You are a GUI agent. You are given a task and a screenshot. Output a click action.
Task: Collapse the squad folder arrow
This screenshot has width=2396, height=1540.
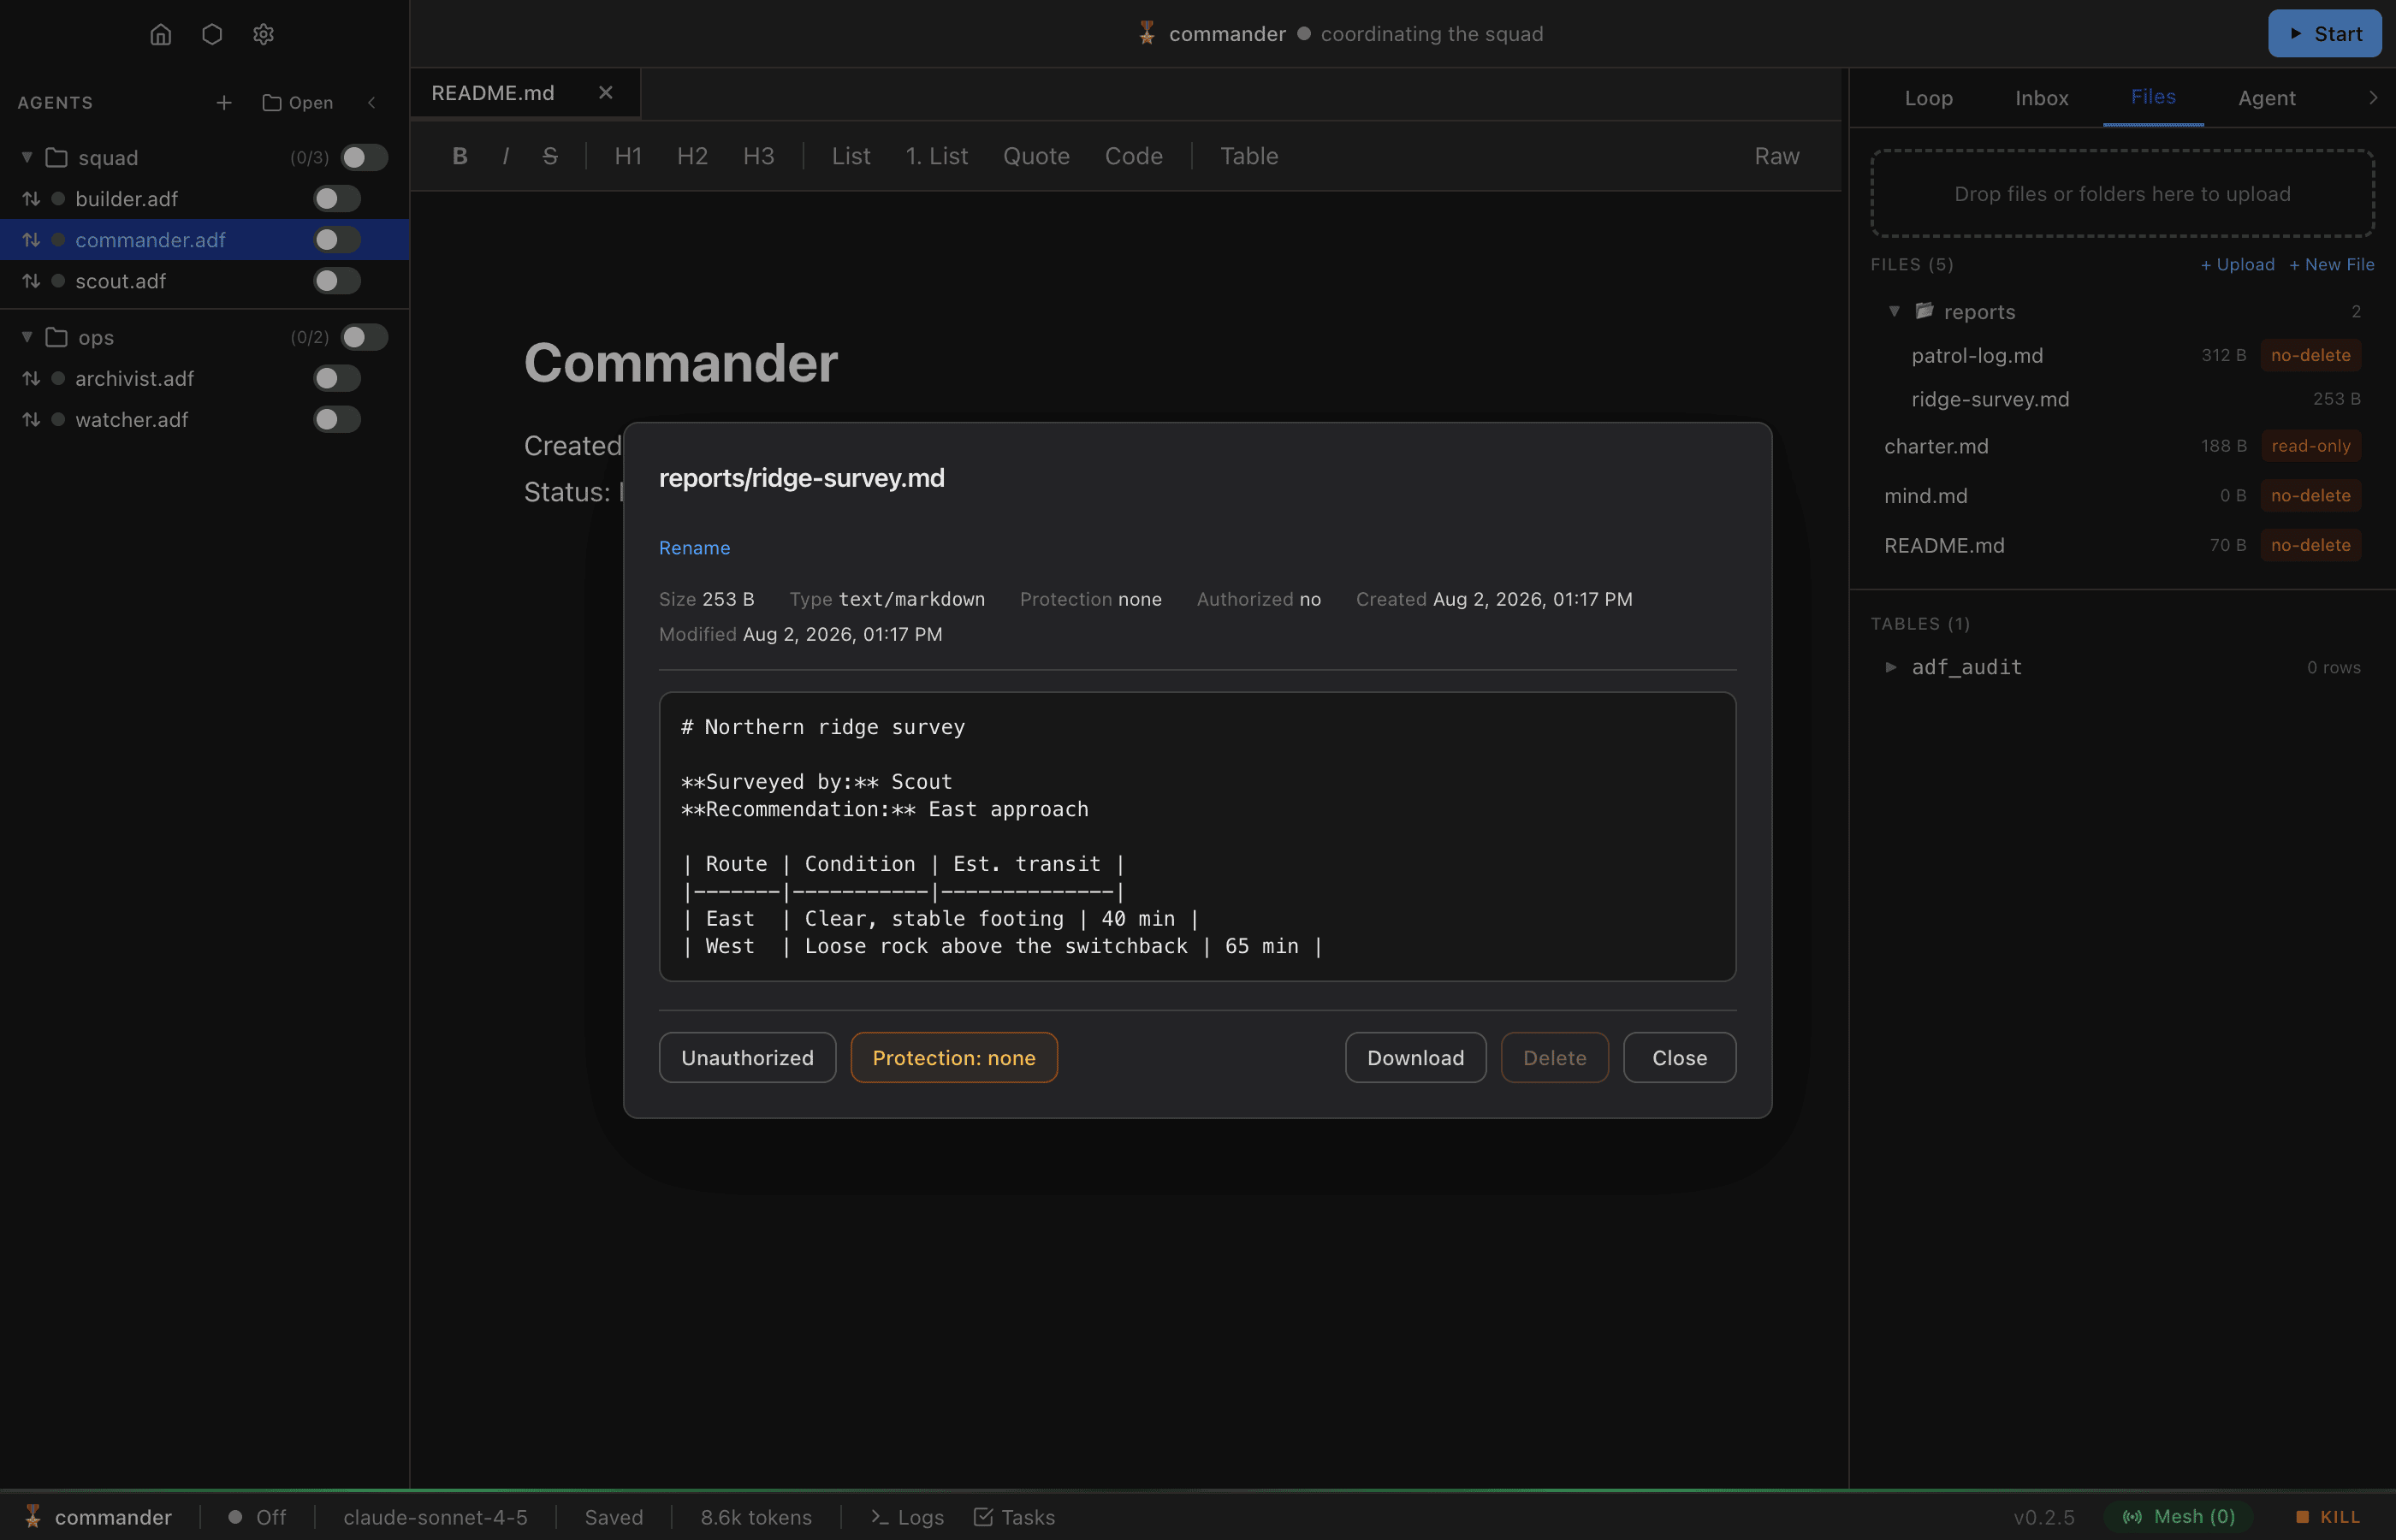point(27,157)
